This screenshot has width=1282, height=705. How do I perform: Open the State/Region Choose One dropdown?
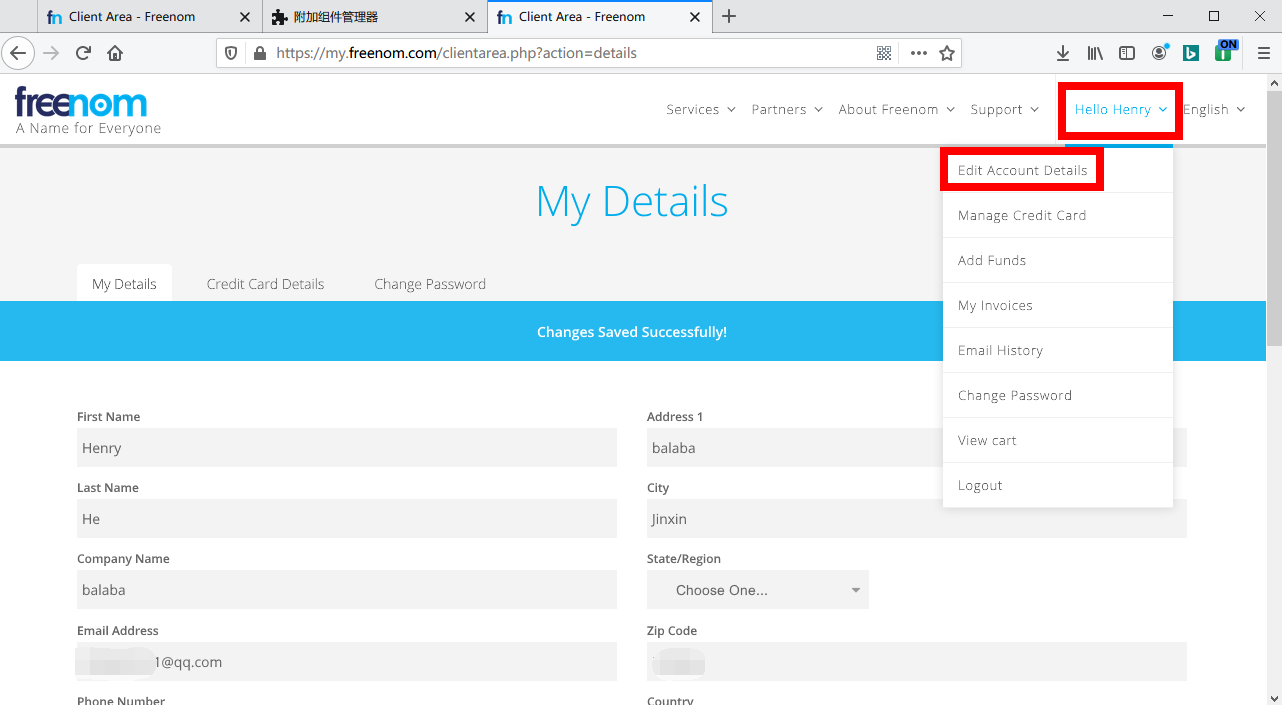pyautogui.click(x=757, y=590)
